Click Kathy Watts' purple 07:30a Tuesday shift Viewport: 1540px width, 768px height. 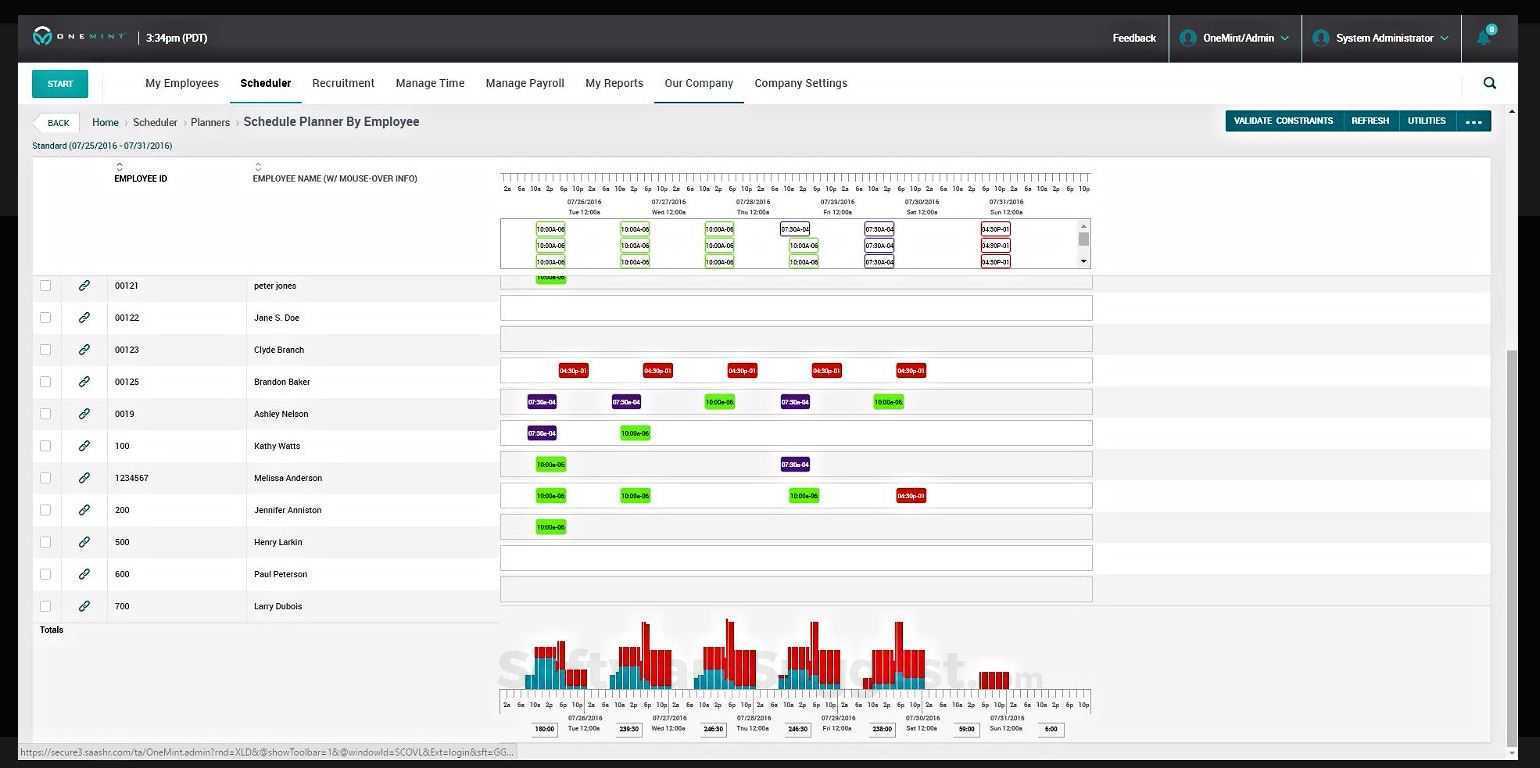coord(542,434)
